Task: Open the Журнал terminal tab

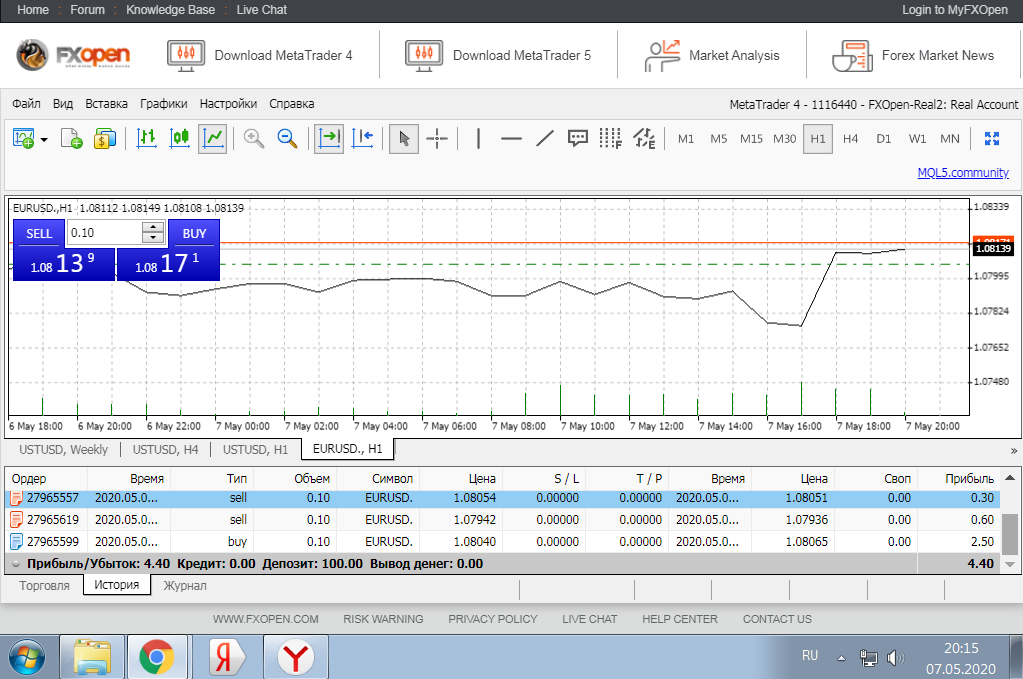Action: [x=185, y=586]
